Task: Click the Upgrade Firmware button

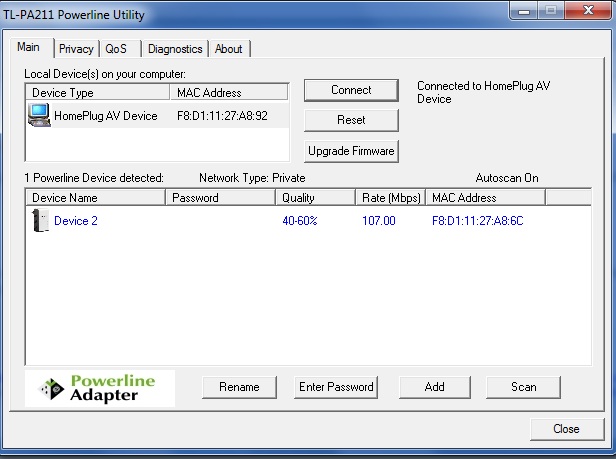Action: coord(351,151)
